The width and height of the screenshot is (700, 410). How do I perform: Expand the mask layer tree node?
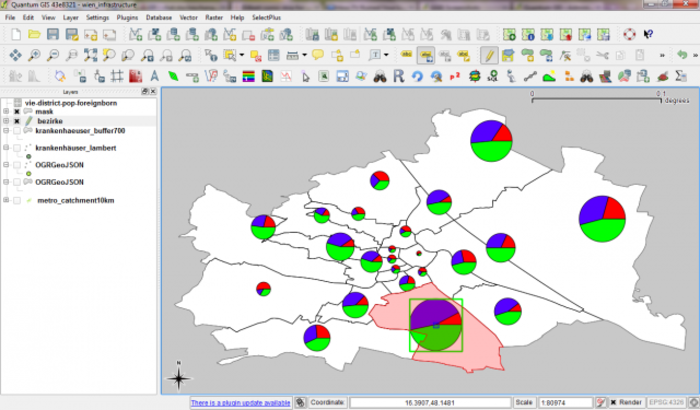coord(6,112)
